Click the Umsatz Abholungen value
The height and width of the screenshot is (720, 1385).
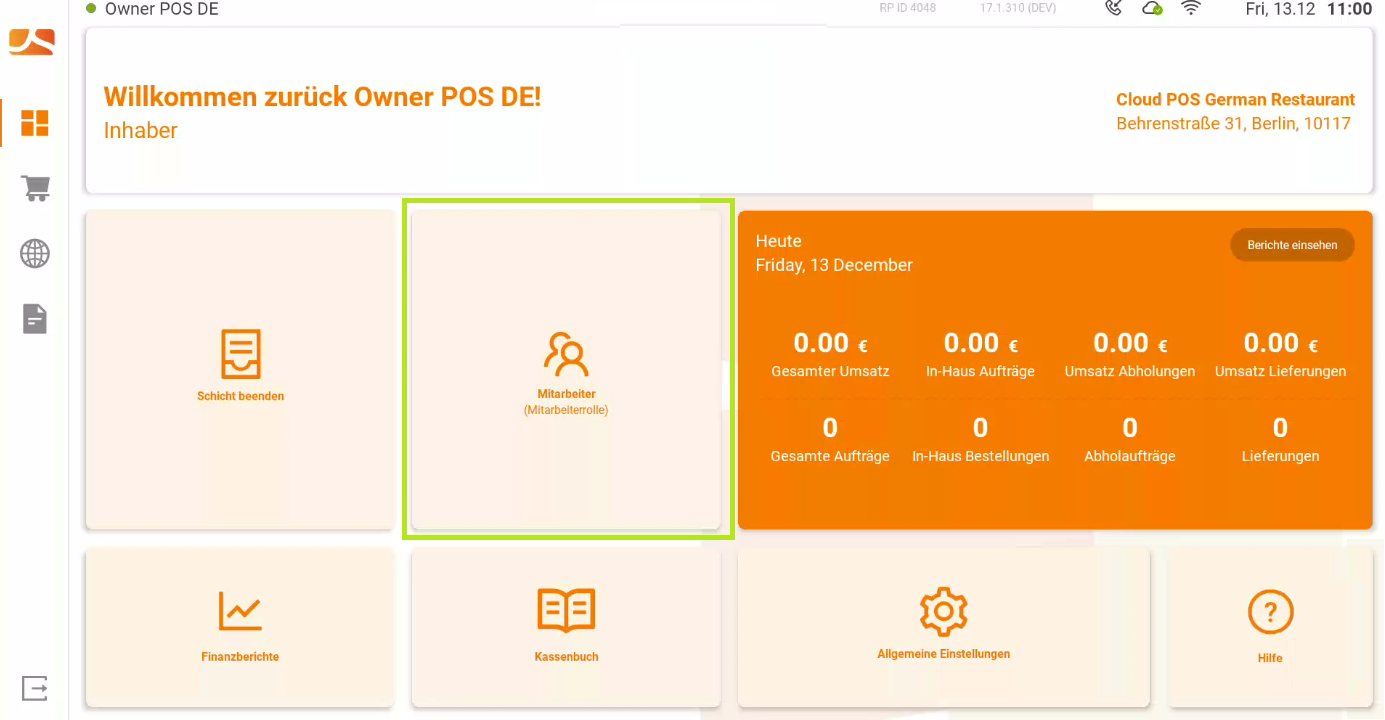click(x=1130, y=343)
